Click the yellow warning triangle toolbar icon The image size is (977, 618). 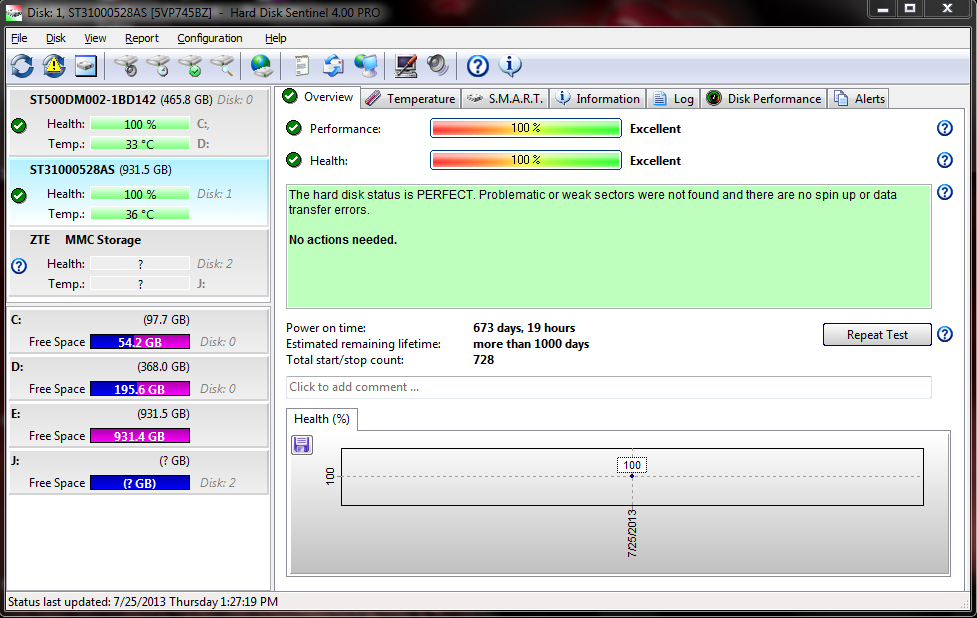(x=54, y=66)
